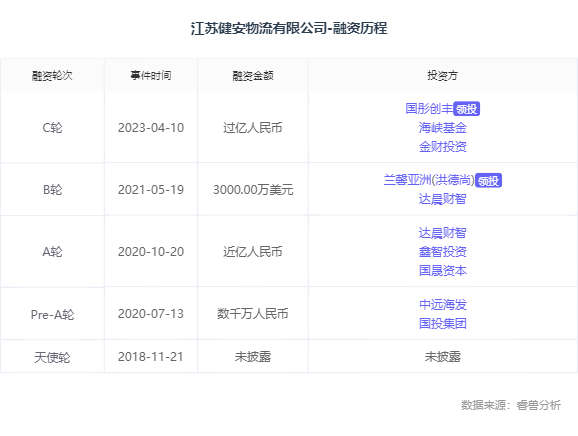
Task: Open the 中远海发 investor link
Action: point(443,305)
